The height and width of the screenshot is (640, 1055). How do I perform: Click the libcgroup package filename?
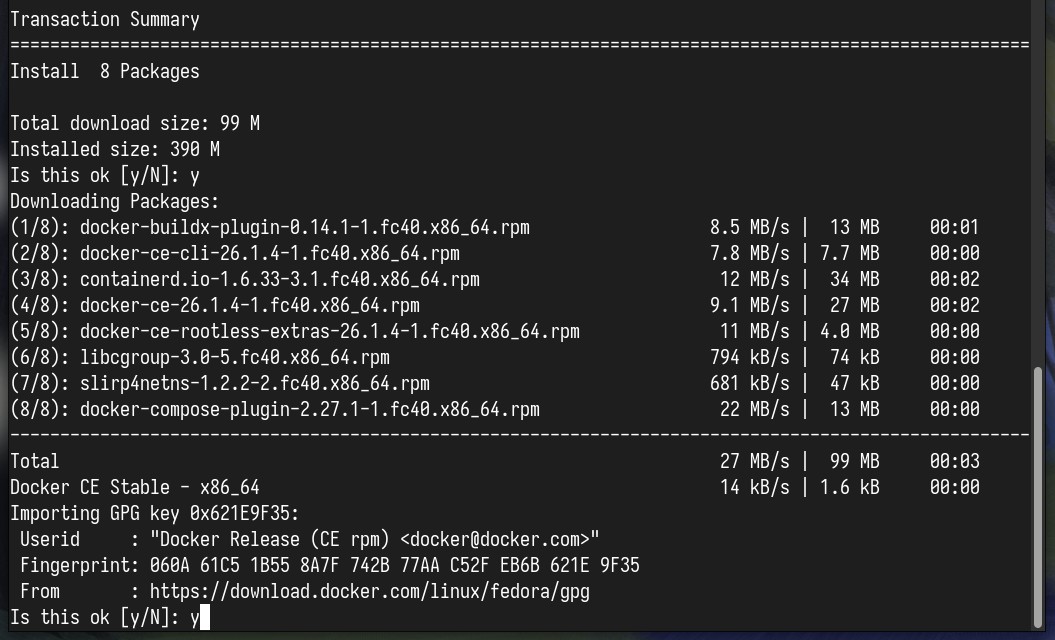[234, 357]
